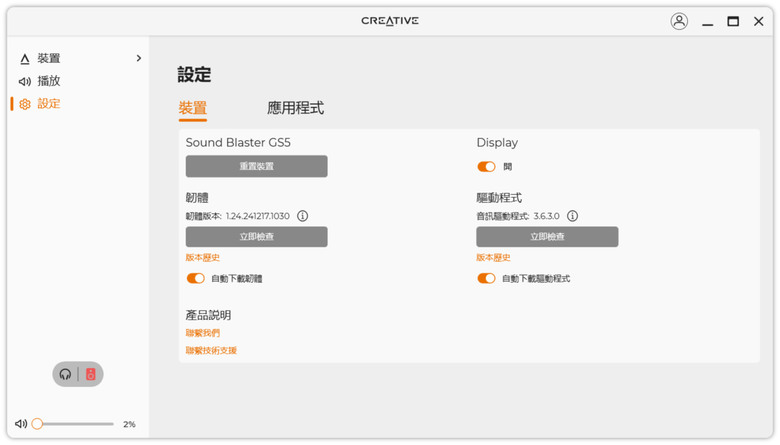This screenshot has width=780, height=445.
Task: Click the Sound Blaster GS5 label
Action: coord(238,143)
